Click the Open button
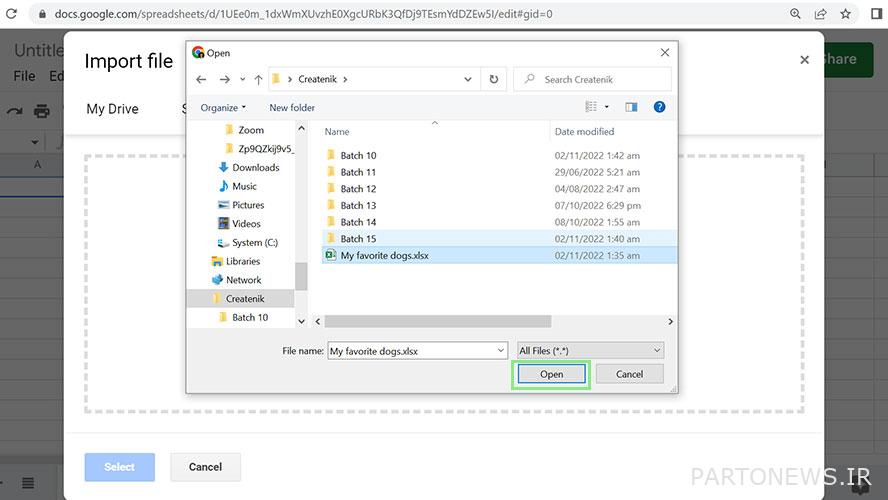888x500 pixels. (551, 374)
